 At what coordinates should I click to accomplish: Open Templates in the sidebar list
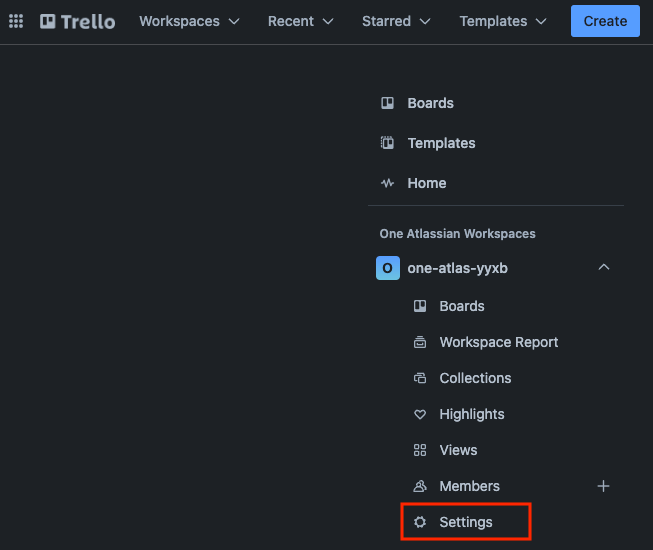441,143
